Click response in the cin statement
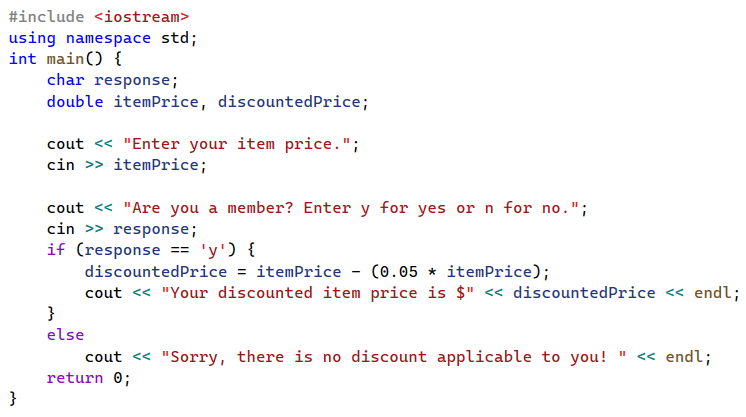 point(151,229)
